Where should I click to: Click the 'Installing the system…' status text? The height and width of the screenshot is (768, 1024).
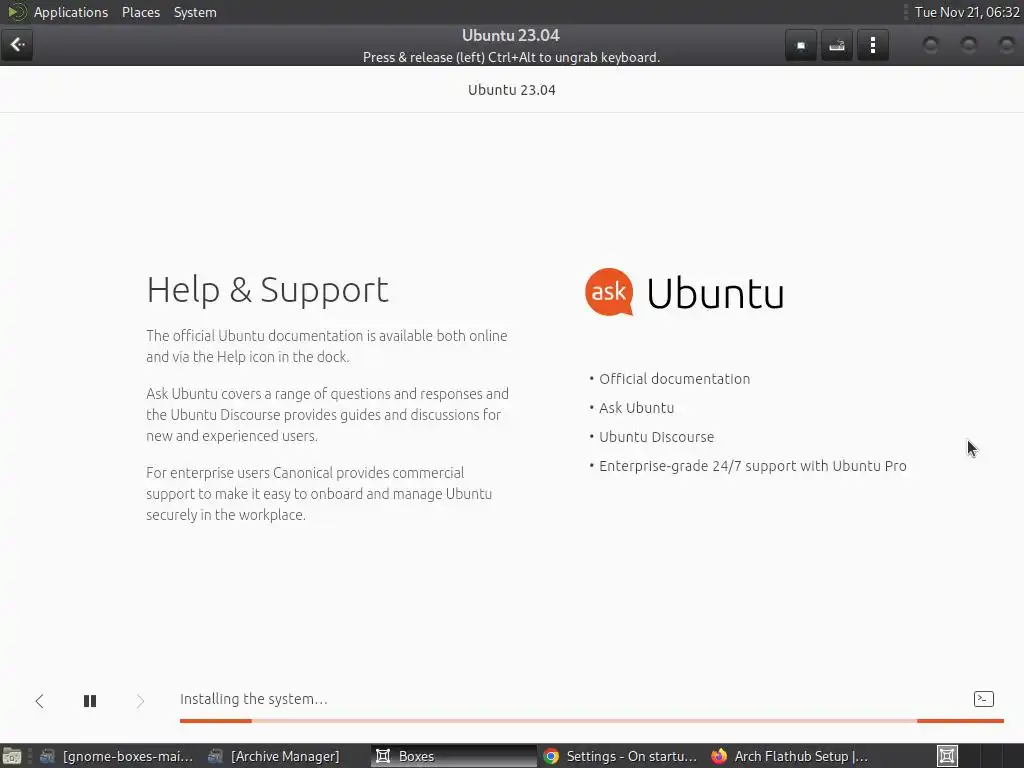tap(253, 699)
